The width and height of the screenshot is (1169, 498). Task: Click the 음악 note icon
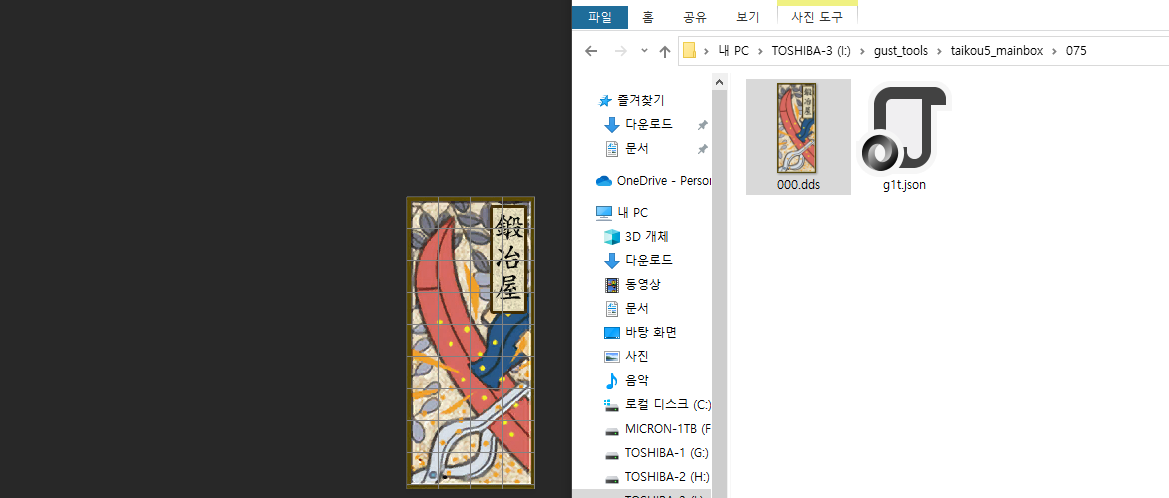(611, 380)
